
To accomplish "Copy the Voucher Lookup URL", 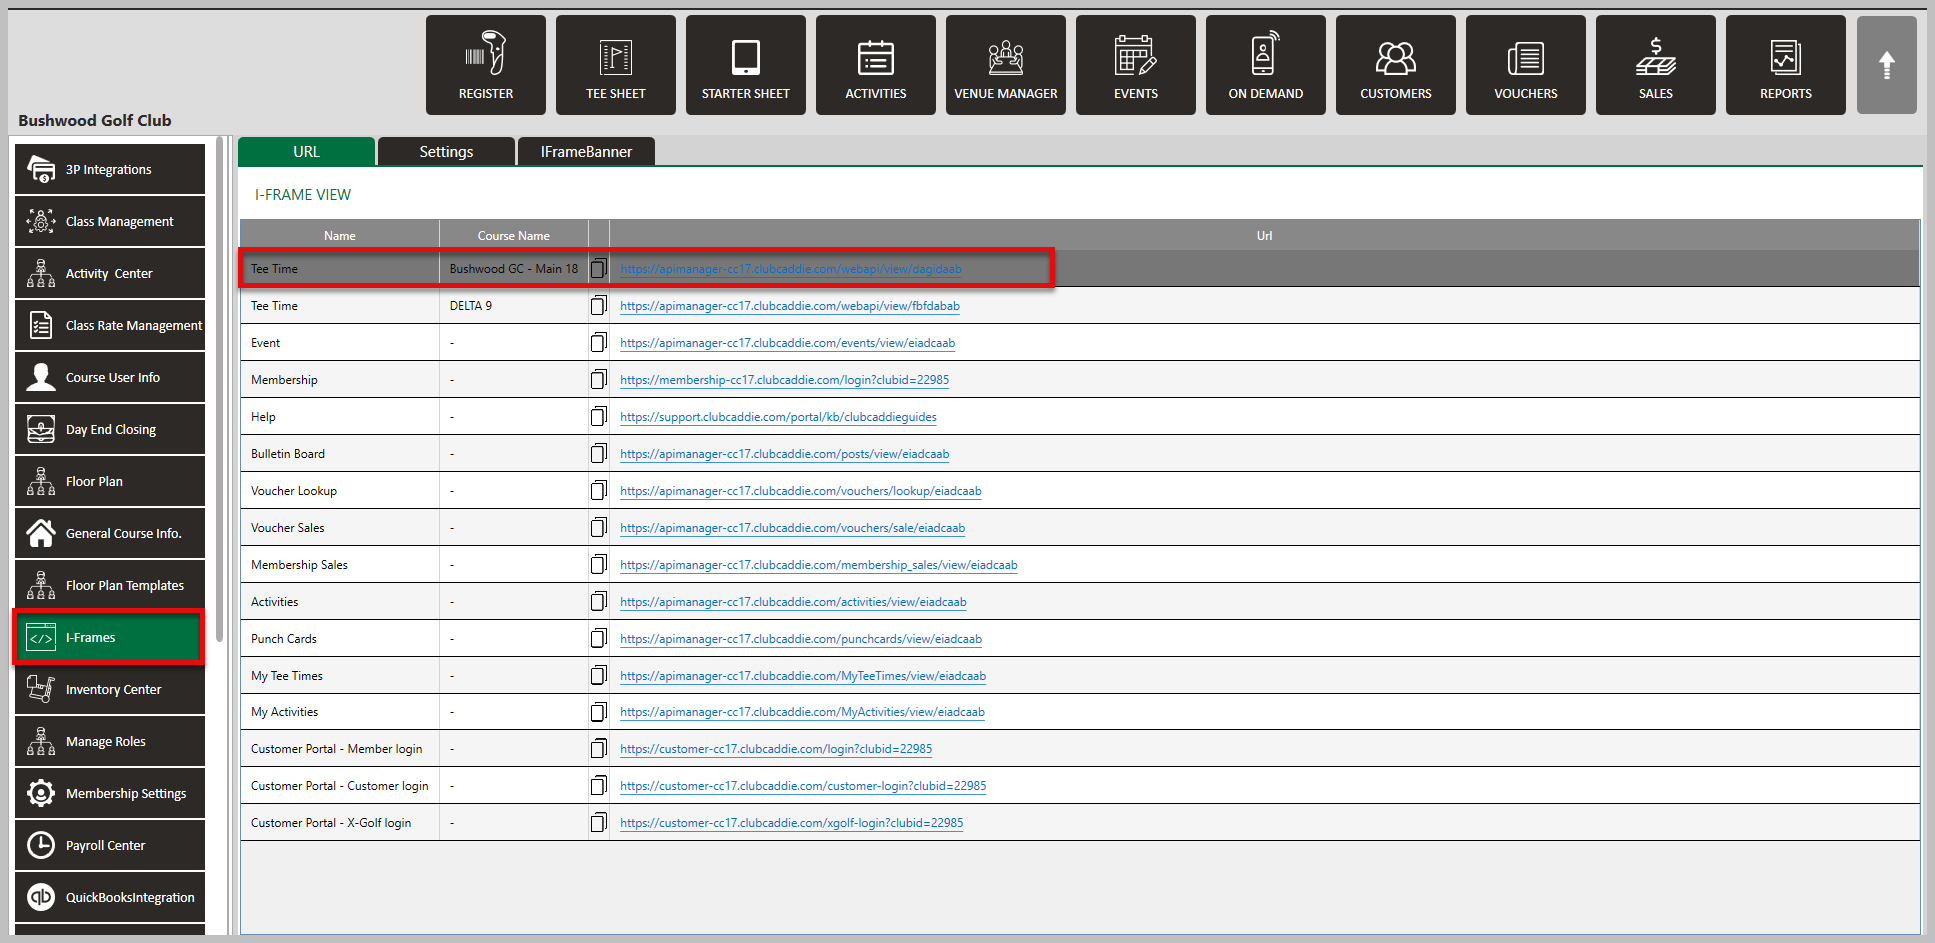I will click(598, 490).
